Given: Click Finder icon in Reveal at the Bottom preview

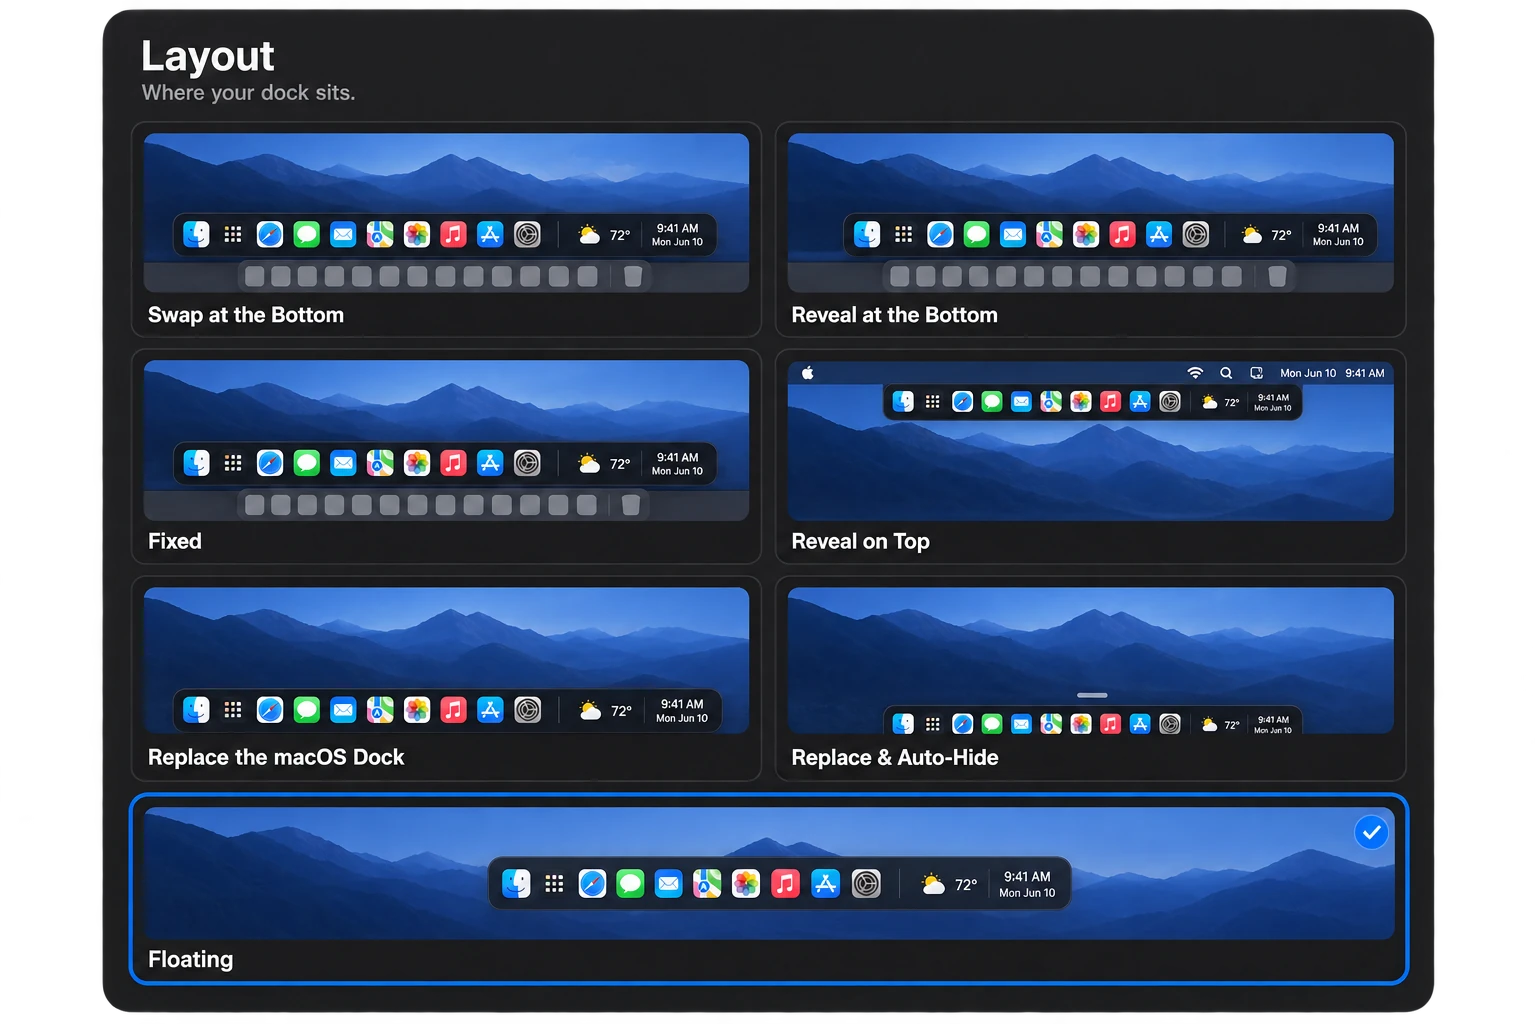Looking at the screenshot, I should [867, 234].
